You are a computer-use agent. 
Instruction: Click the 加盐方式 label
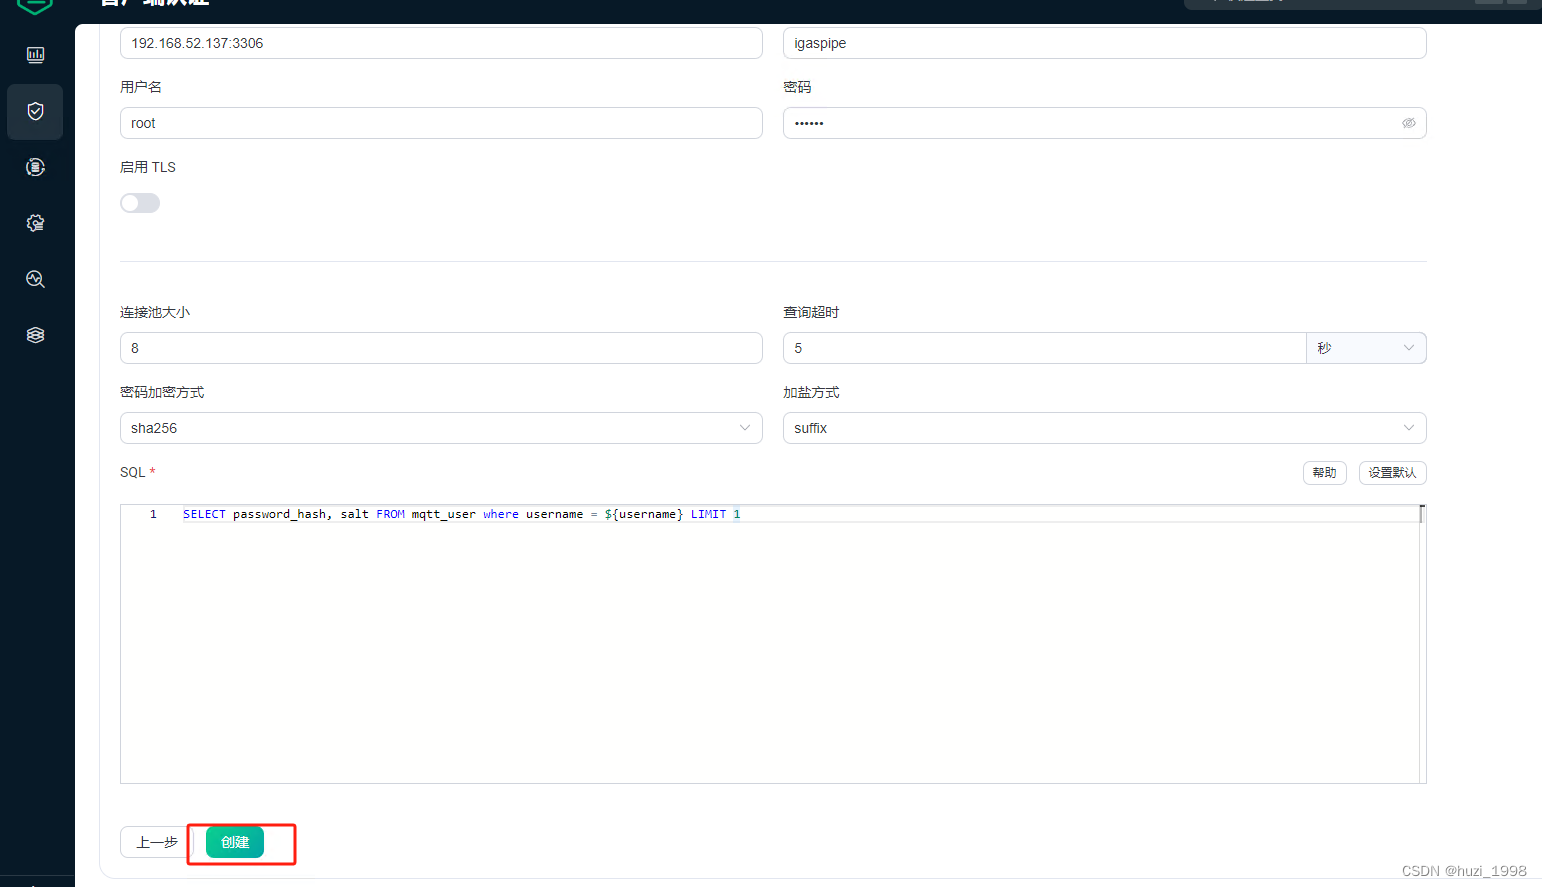[811, 392]
